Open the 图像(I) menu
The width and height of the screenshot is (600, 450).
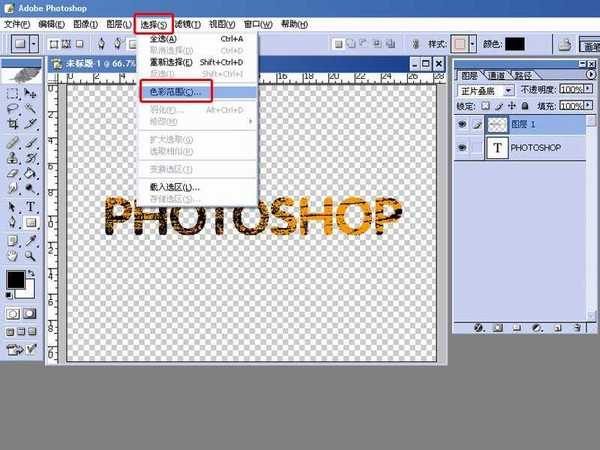[x=85, y=24]
